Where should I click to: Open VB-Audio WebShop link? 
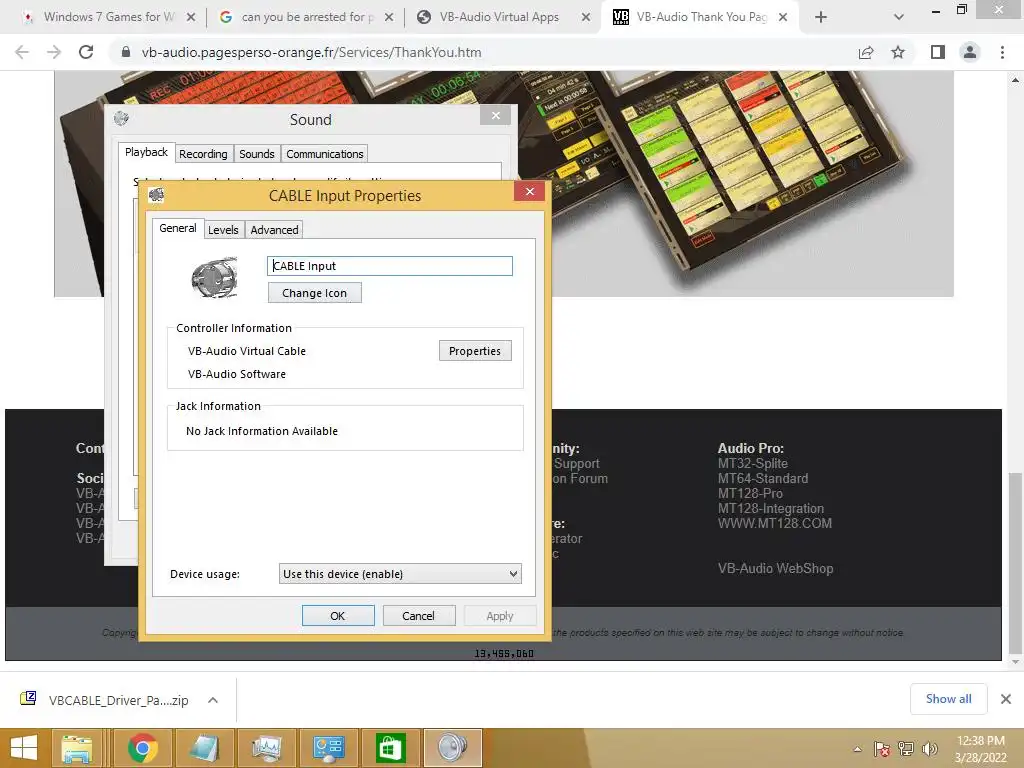775,568
